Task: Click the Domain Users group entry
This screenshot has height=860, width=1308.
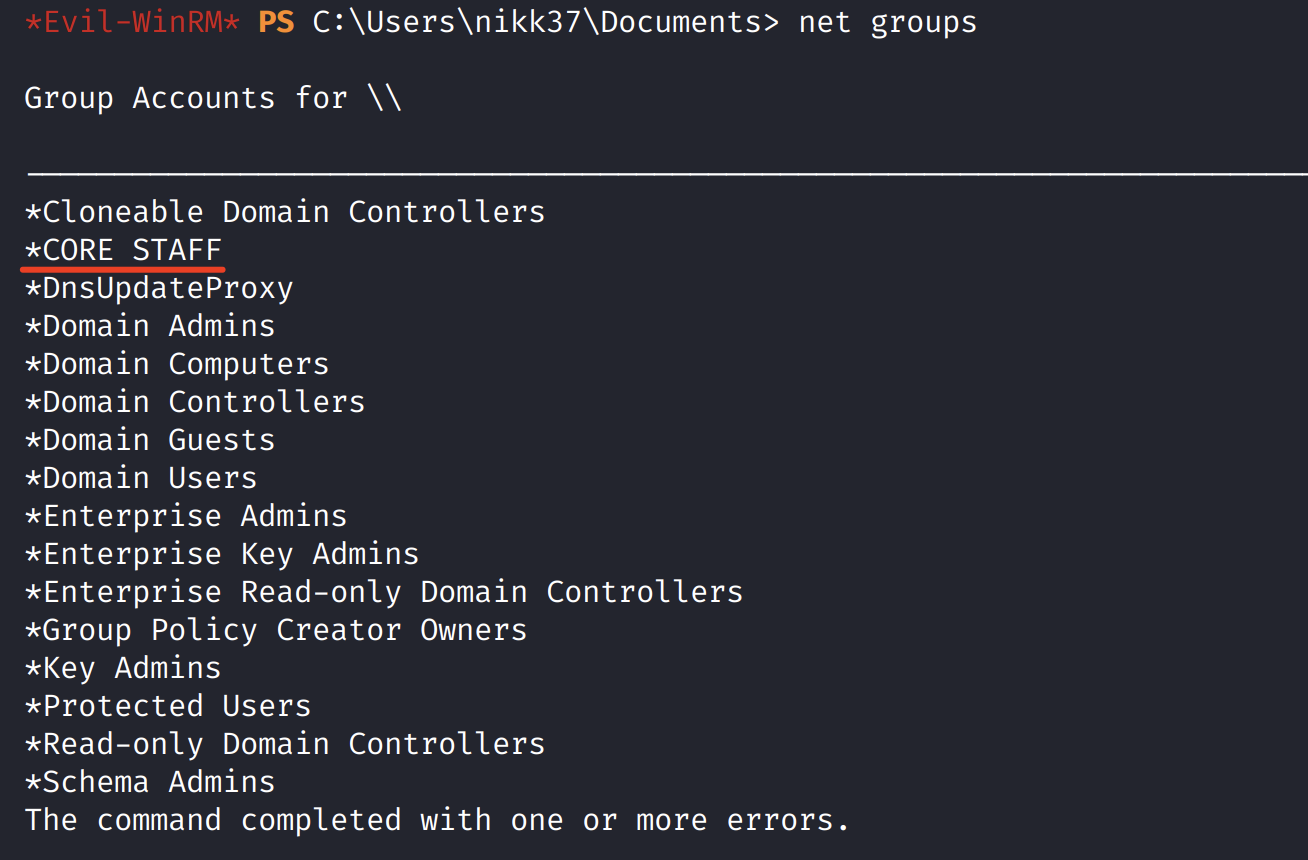Action: pyautogui.click(x=141, y=478)
